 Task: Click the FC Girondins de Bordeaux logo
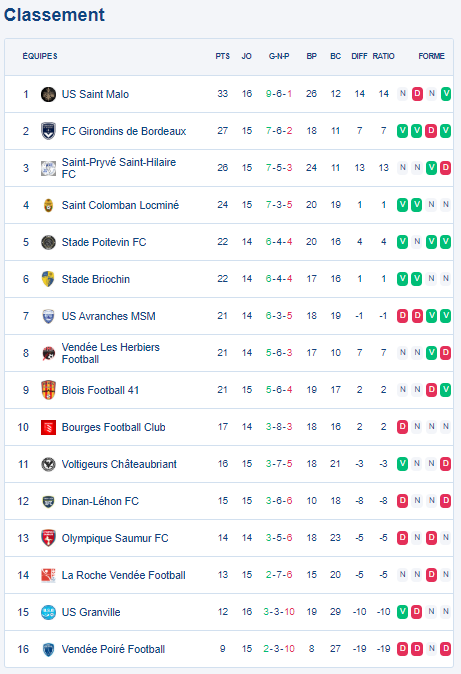(48, 131)
